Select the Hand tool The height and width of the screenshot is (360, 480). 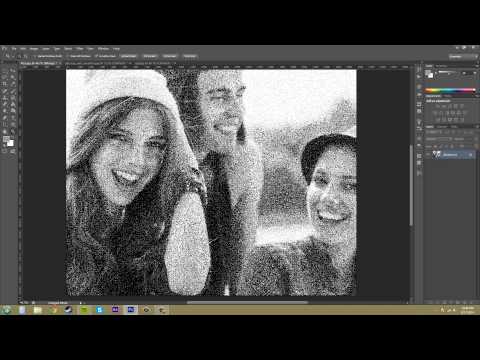coord(5,131)
